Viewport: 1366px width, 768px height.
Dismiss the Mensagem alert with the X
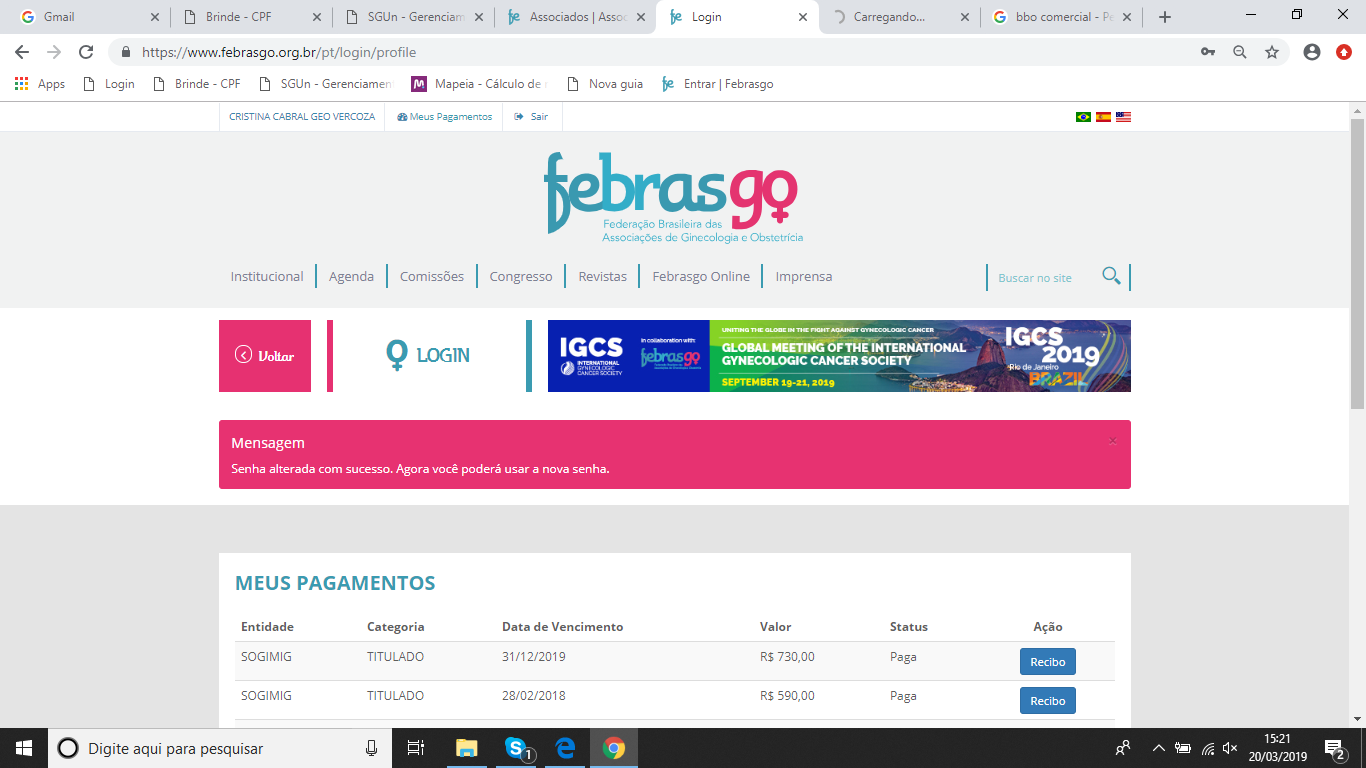tap(1112, 441)
